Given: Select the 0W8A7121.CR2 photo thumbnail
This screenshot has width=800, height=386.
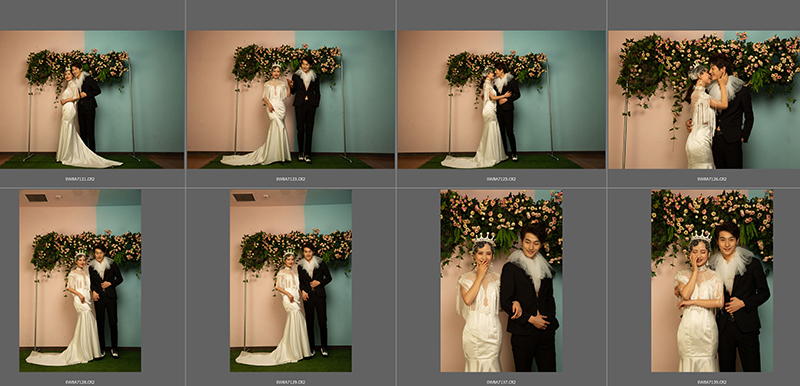Looking at the screenshot, I should (92, 99).
